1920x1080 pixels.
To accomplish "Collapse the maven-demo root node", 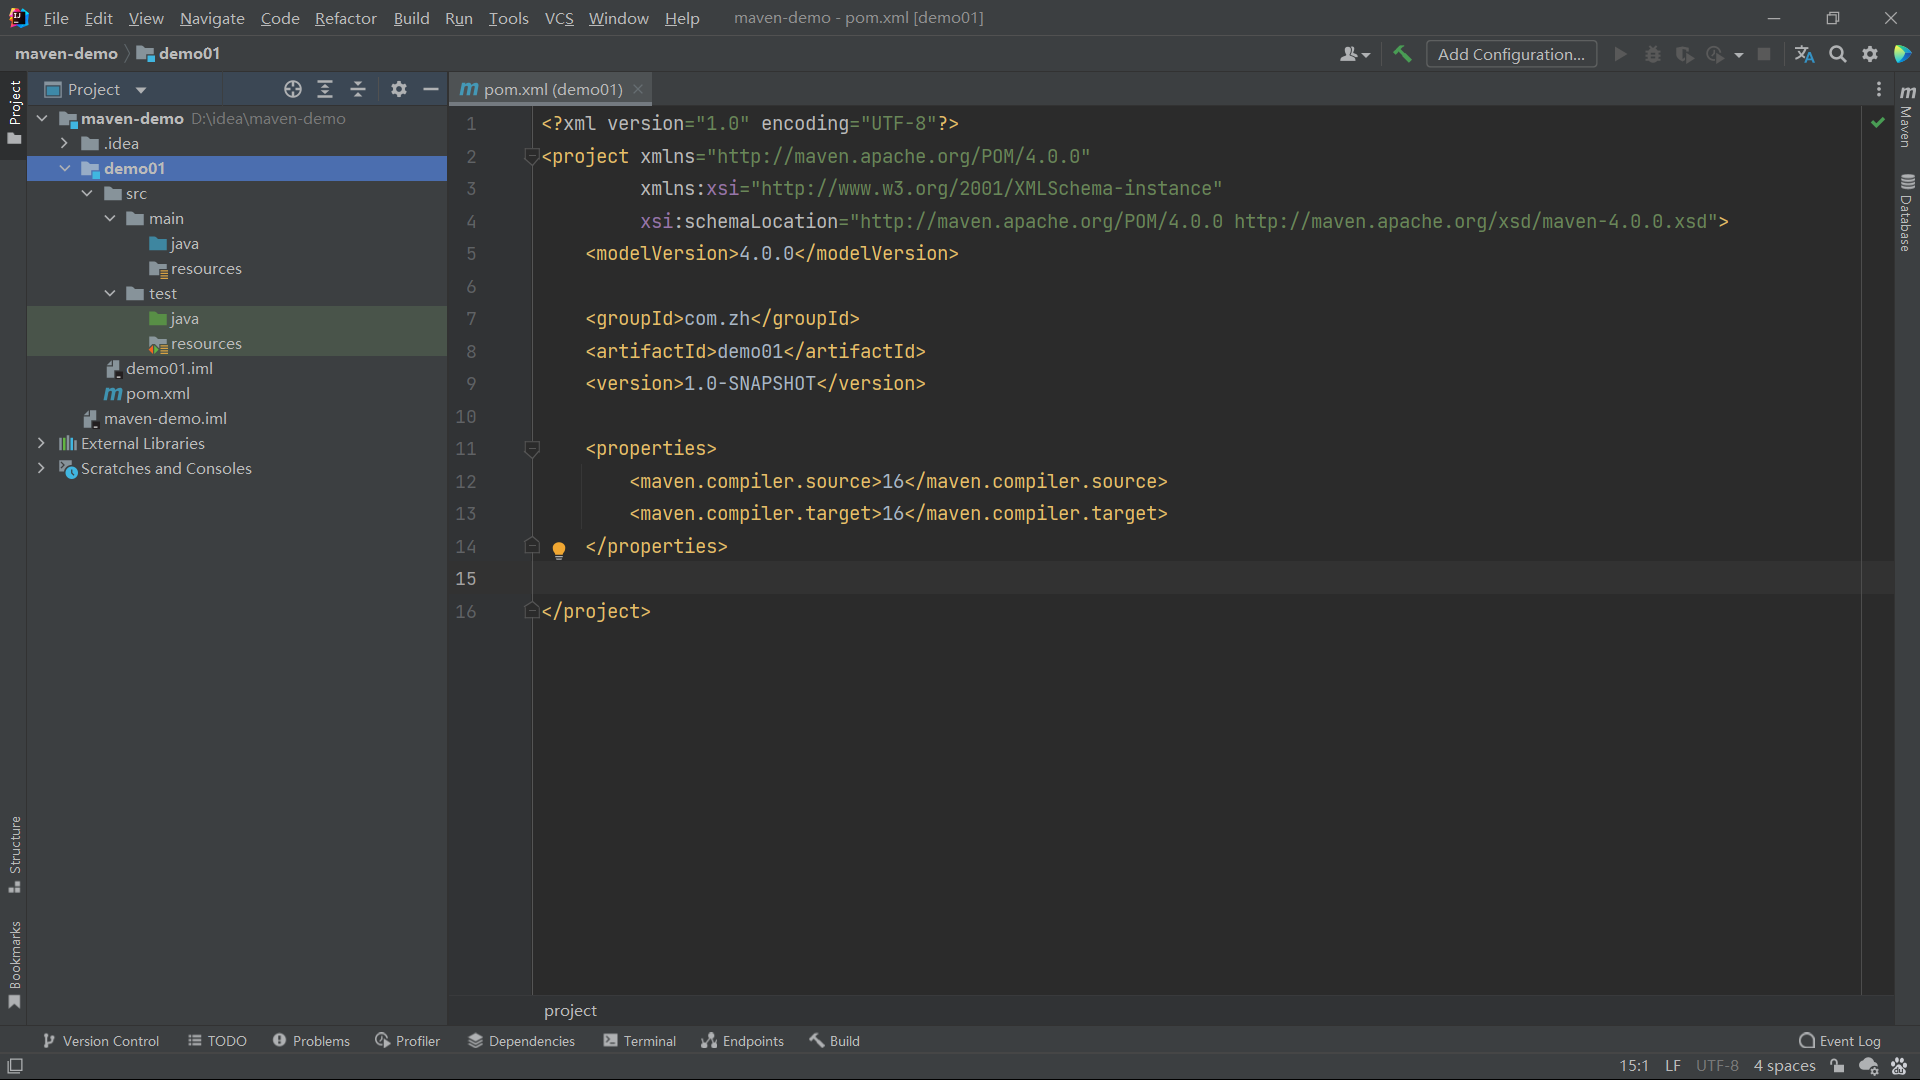I will click(42, 118).
